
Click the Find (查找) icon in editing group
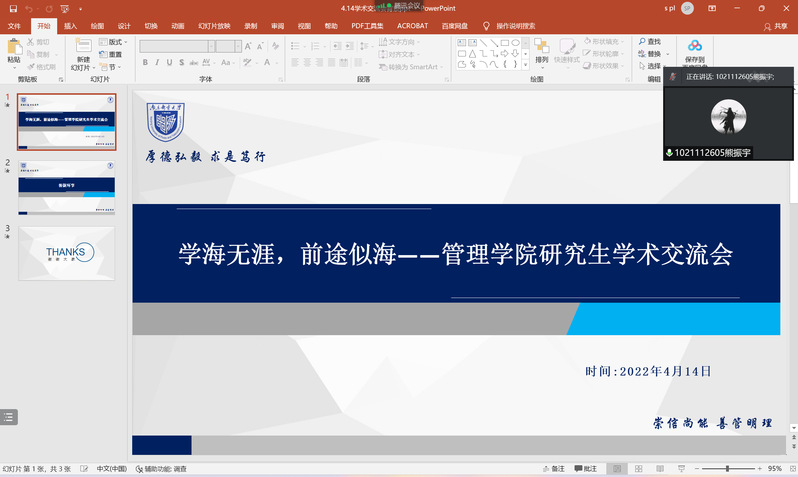[649, 42]
